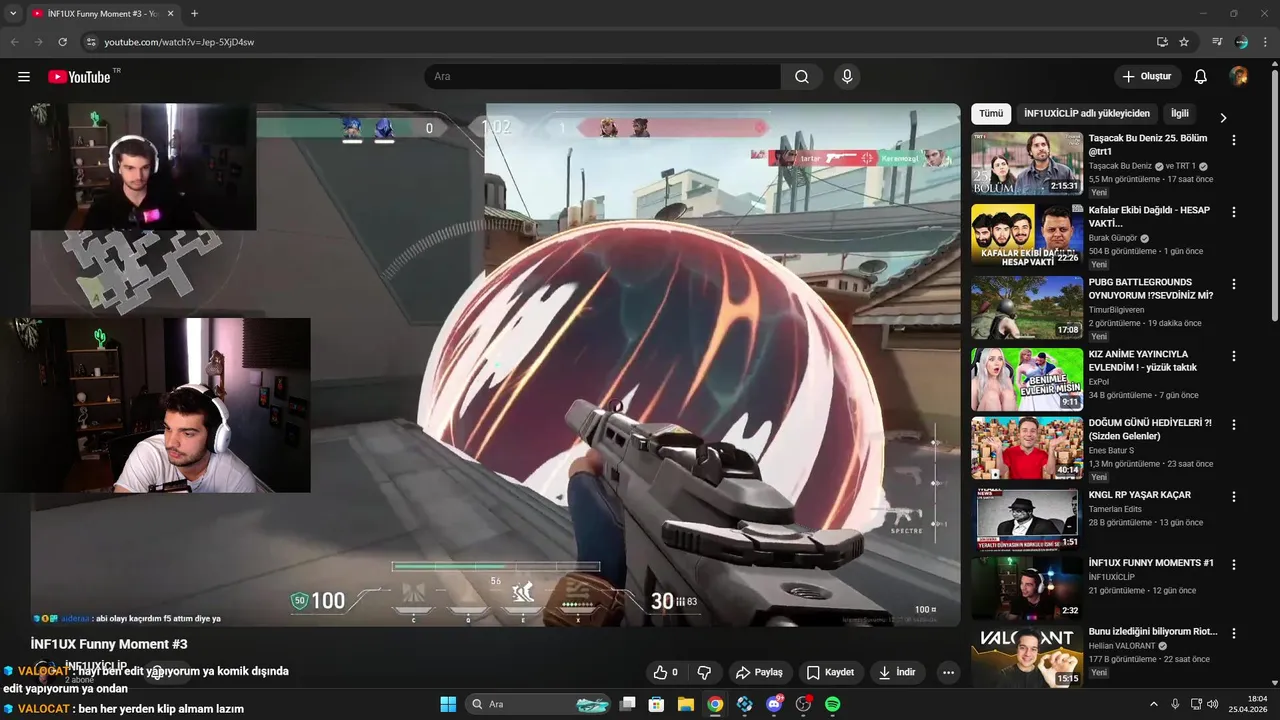Viewport: 1280px width, 720px height.
Task: Go to the YouTube home logo
Action: (79, 77)
